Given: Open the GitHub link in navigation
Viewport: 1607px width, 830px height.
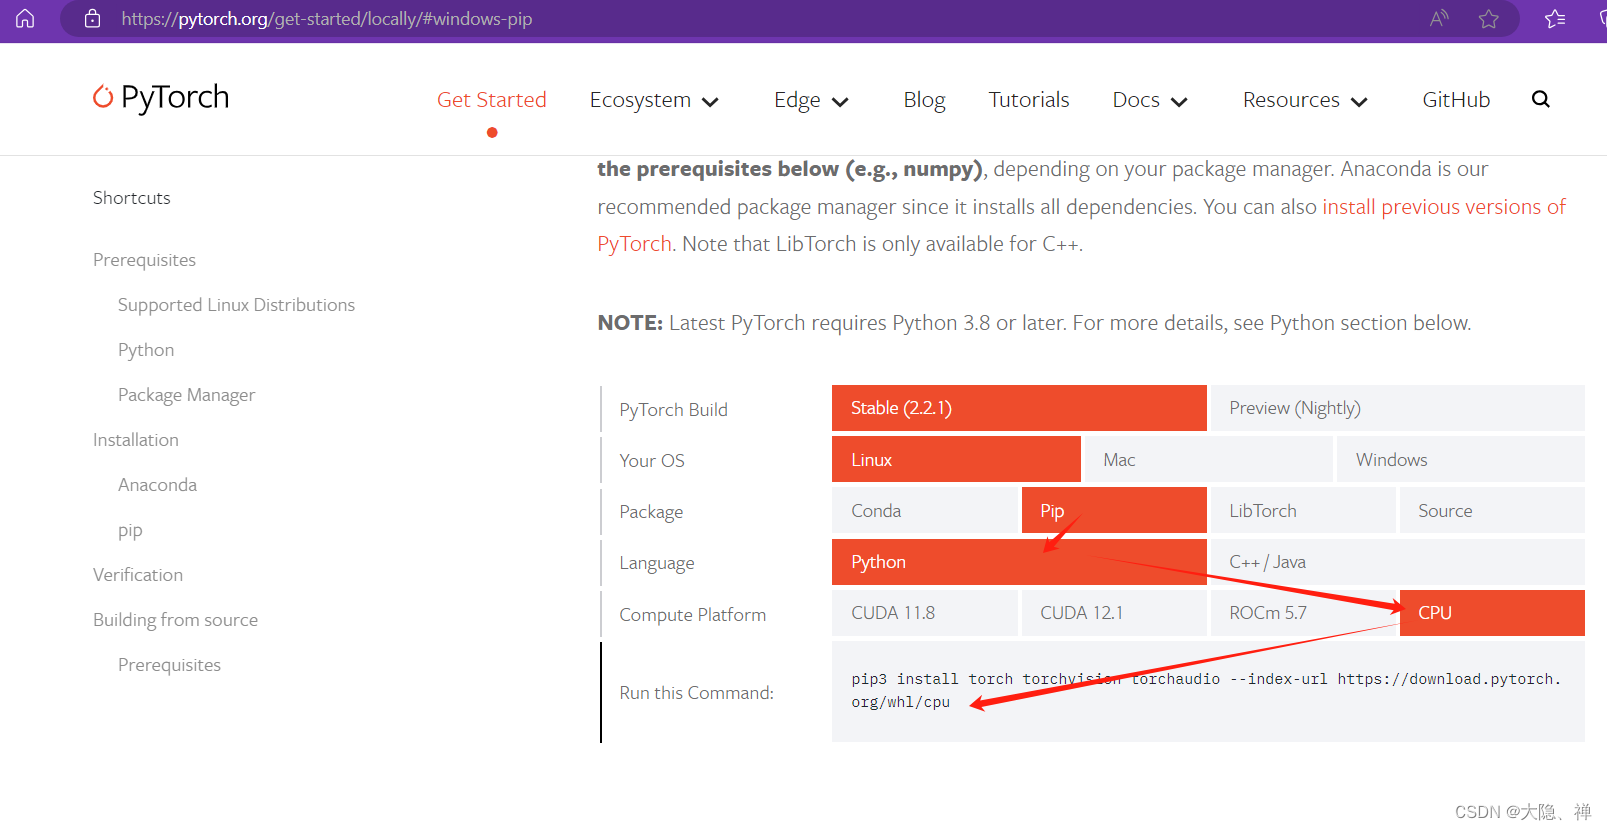Looking at the screenshot, I should pyautogui.click(x=1456, y=100).
